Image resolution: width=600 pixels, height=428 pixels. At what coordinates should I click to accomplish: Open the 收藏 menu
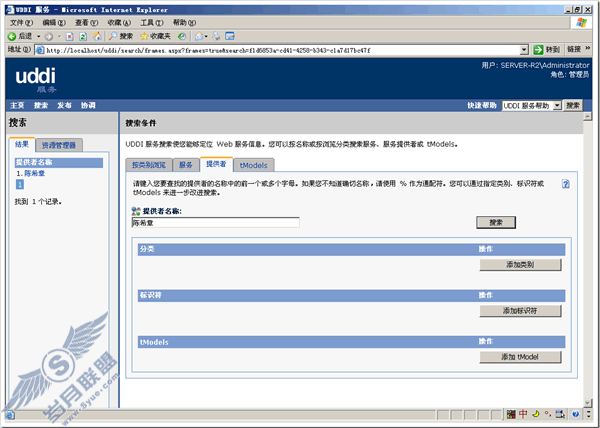pyautogui.click(x=119, y=23)
